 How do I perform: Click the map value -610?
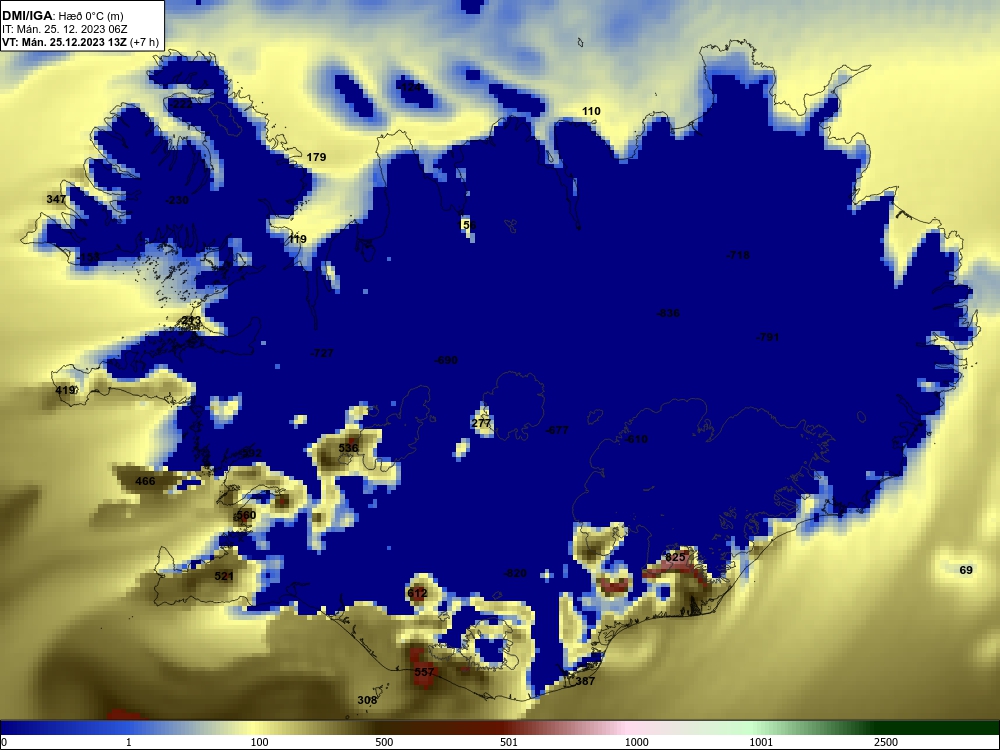pyautogui.click(x=636, y=439)
